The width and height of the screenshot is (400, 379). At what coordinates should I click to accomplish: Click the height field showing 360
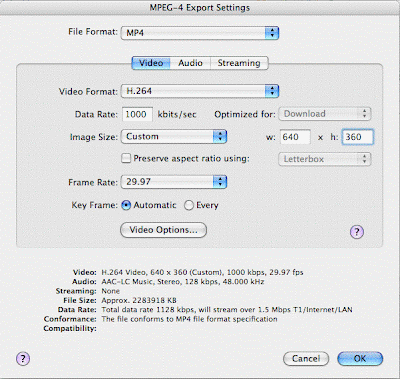tap(358, 137)
